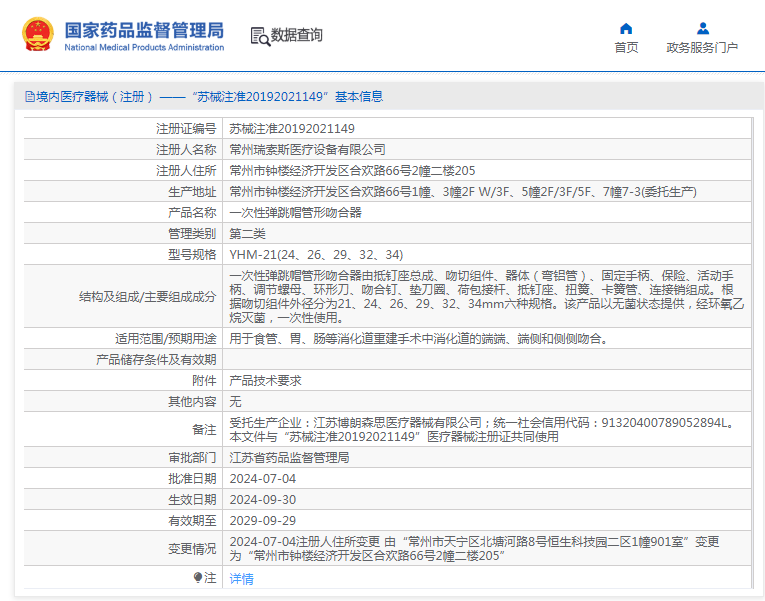Click the 适用范围/预期用途 value text

[x=420, y=339]
